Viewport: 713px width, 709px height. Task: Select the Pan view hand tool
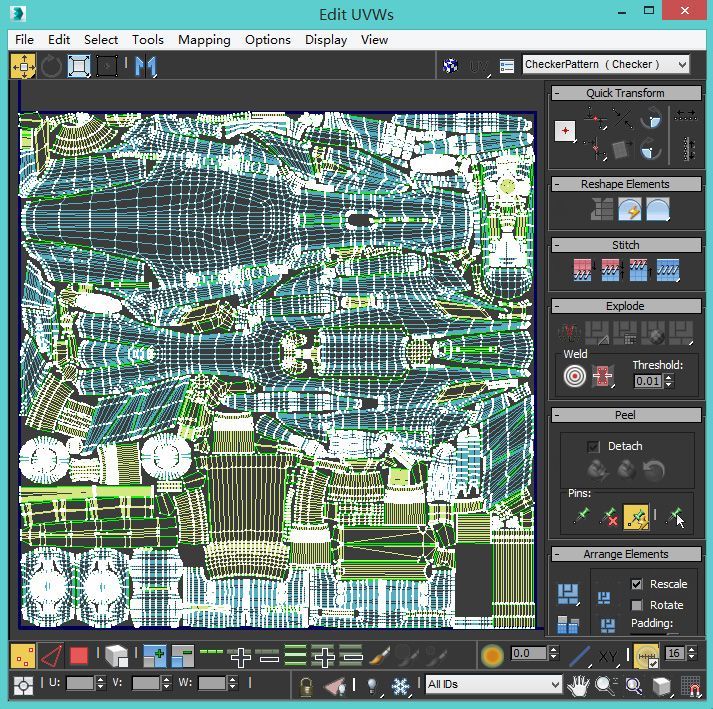pos(579,686)
